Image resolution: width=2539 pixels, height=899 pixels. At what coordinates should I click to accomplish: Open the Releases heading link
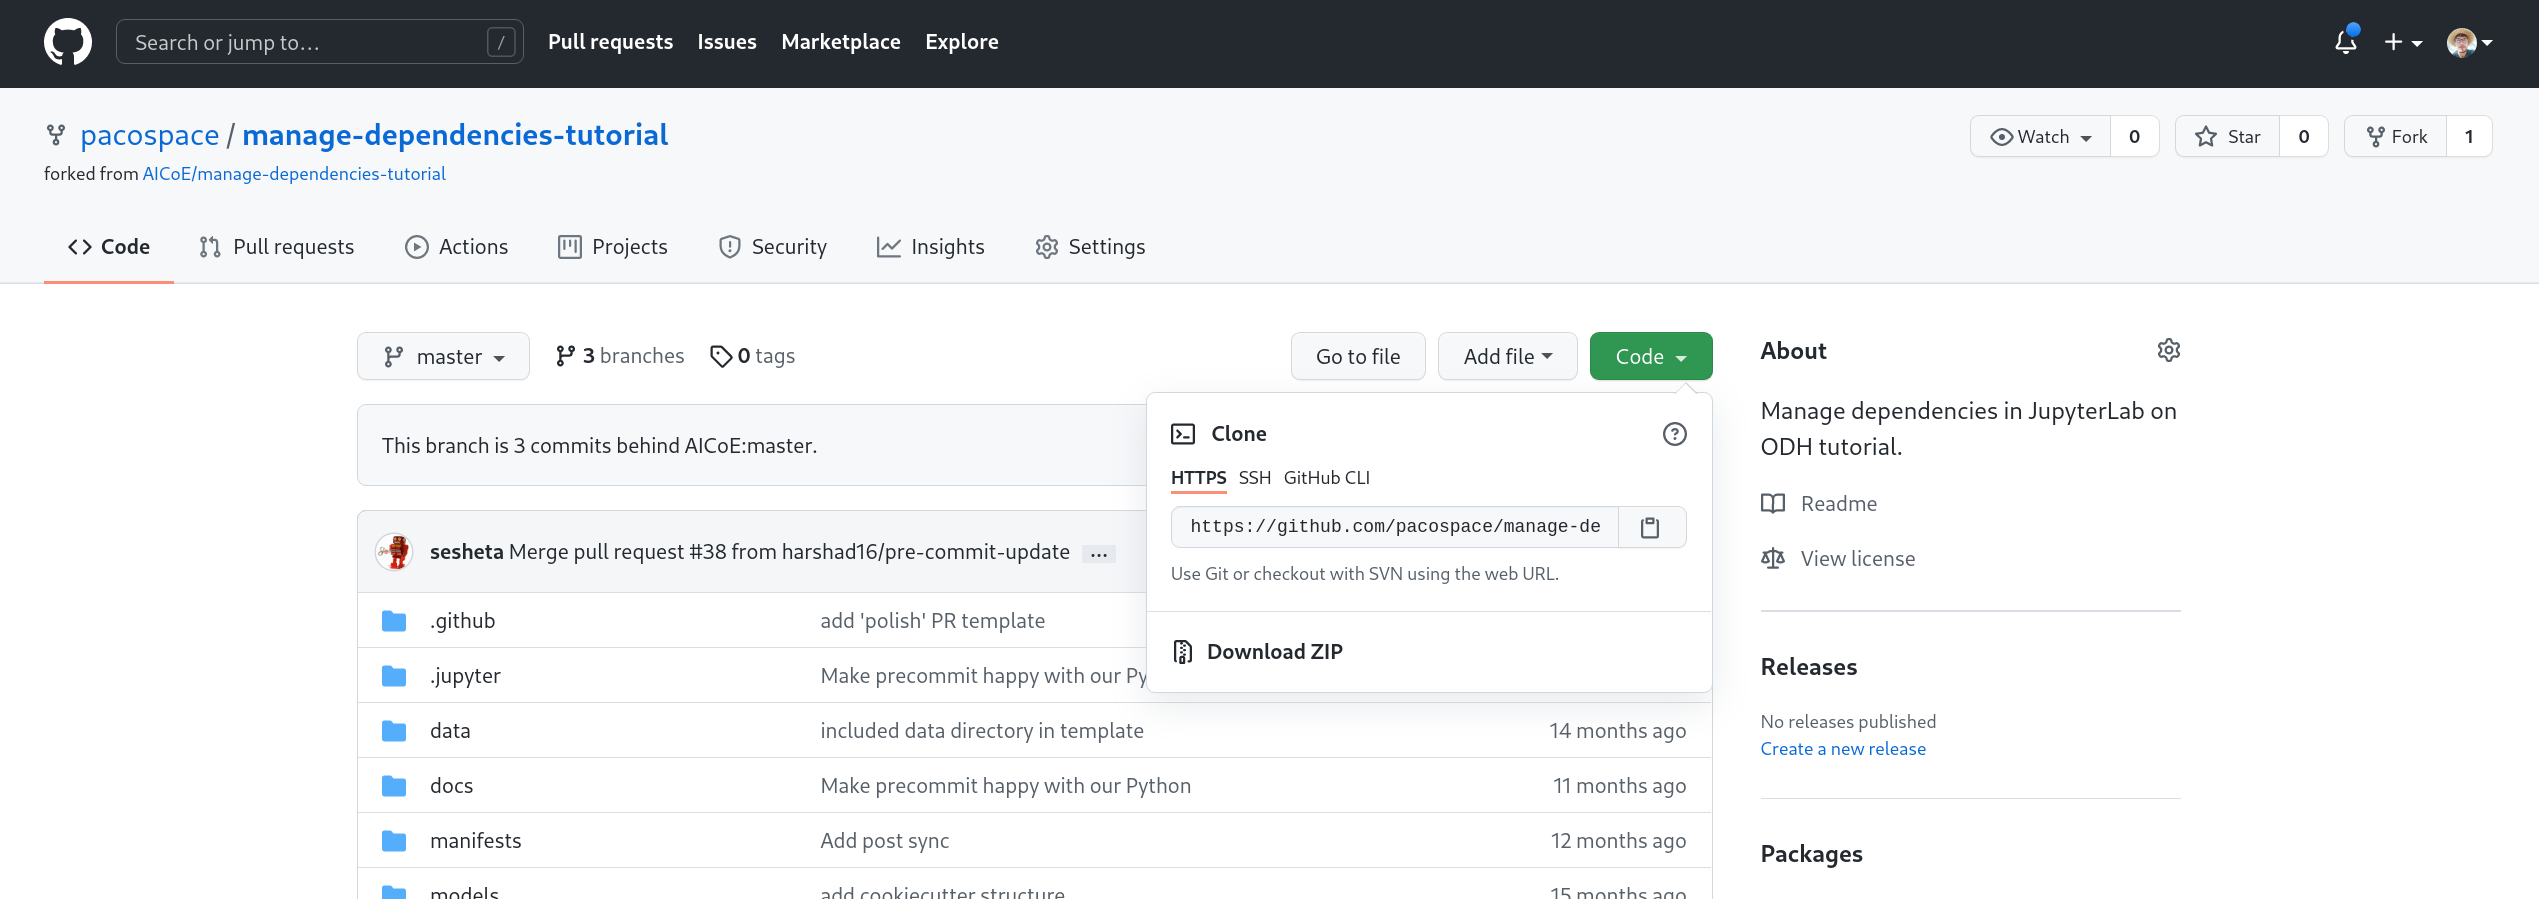pyautogui.click(x=1809, y=667)
